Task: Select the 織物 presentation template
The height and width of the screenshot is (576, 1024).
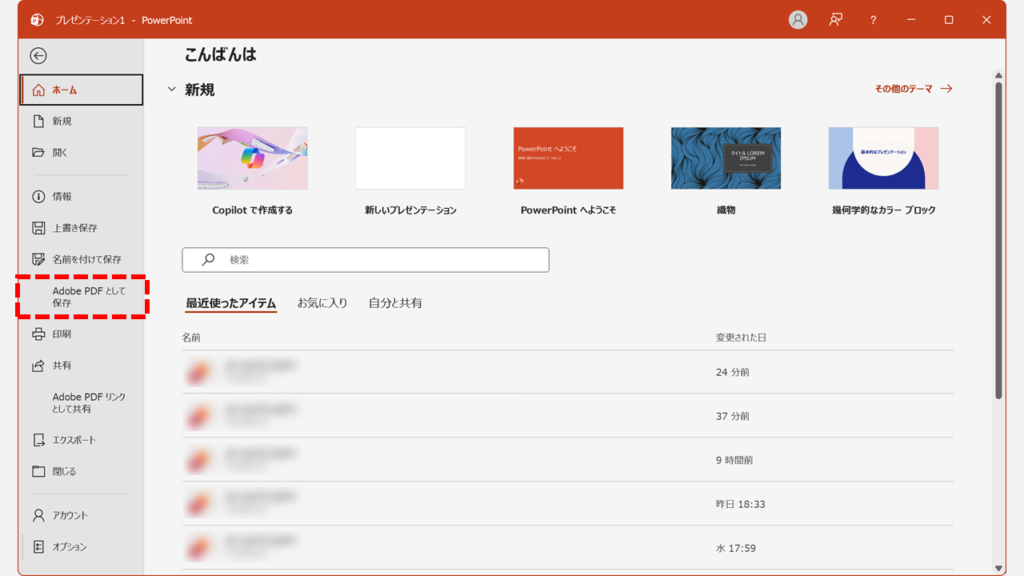Action: [x=725, y=158]
